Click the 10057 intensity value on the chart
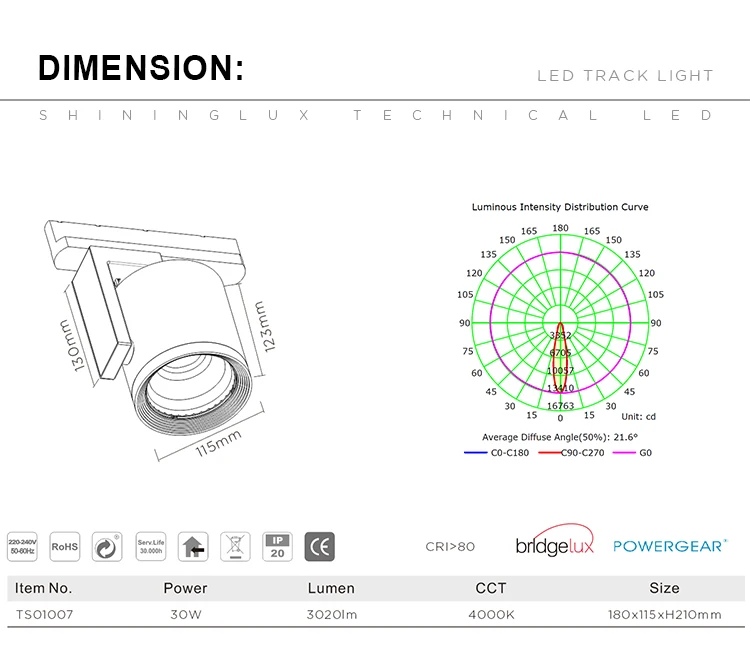The image size is (750, 671). [561, 370]
